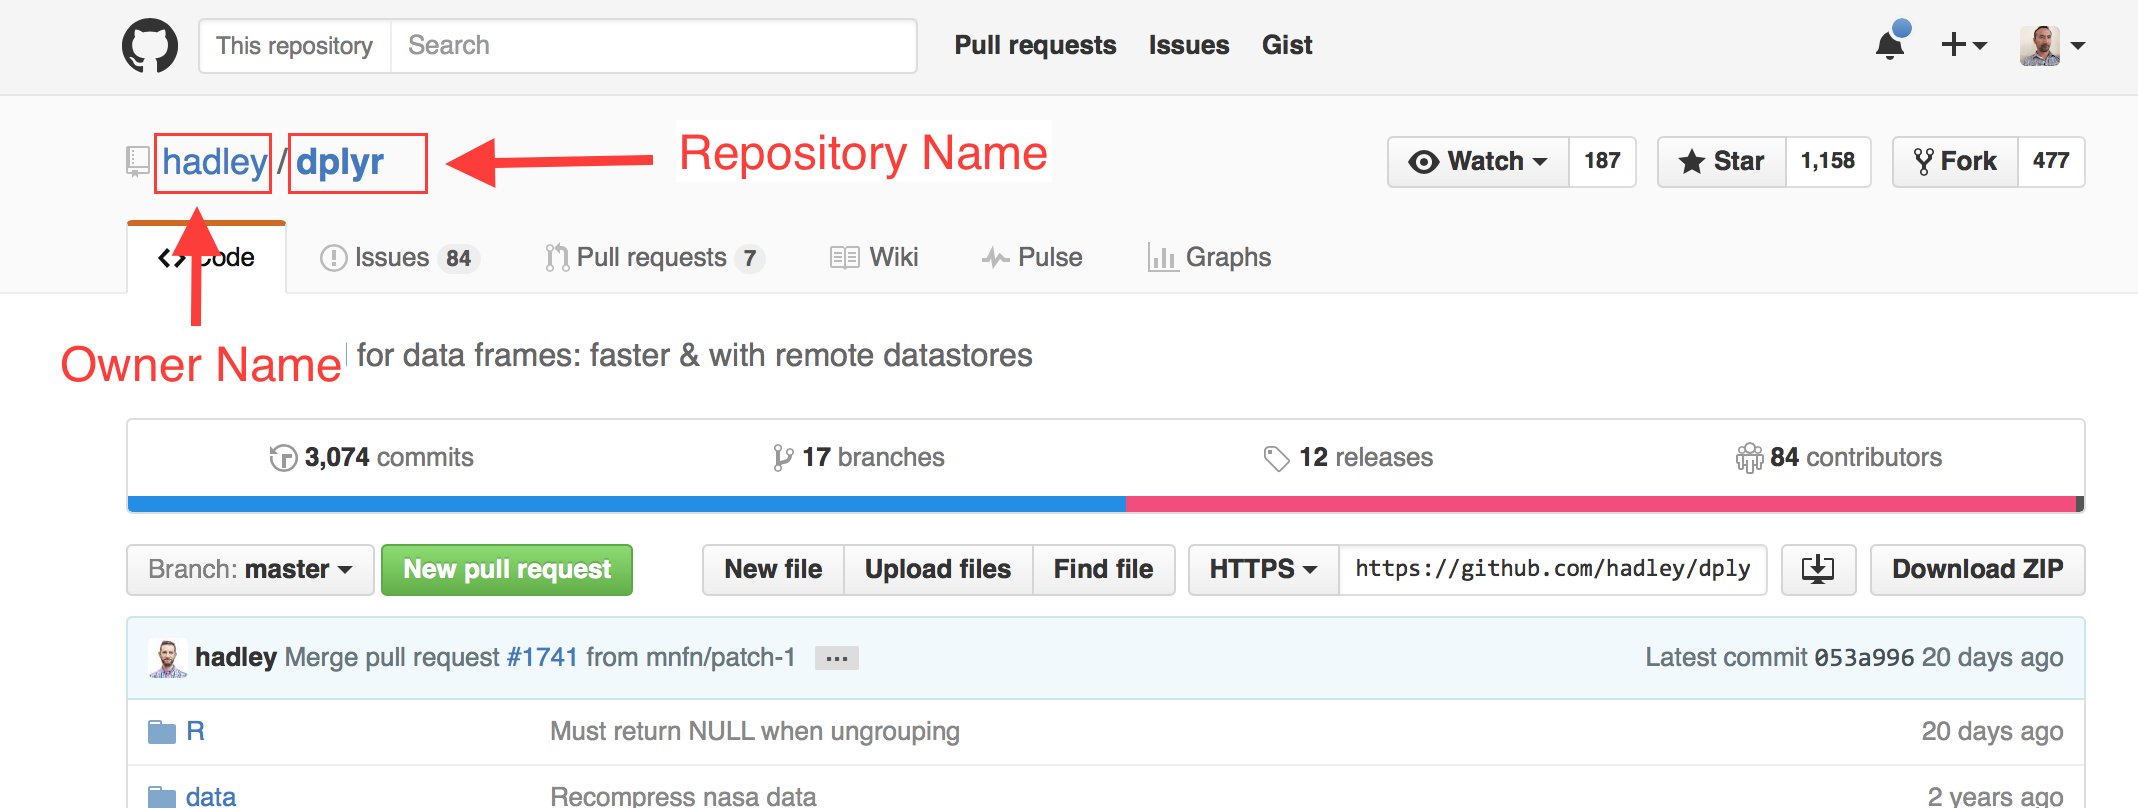Screen dimensions: 2138x808
Task: Expand the commit message ellipsis button
Action: coord(836,658)
